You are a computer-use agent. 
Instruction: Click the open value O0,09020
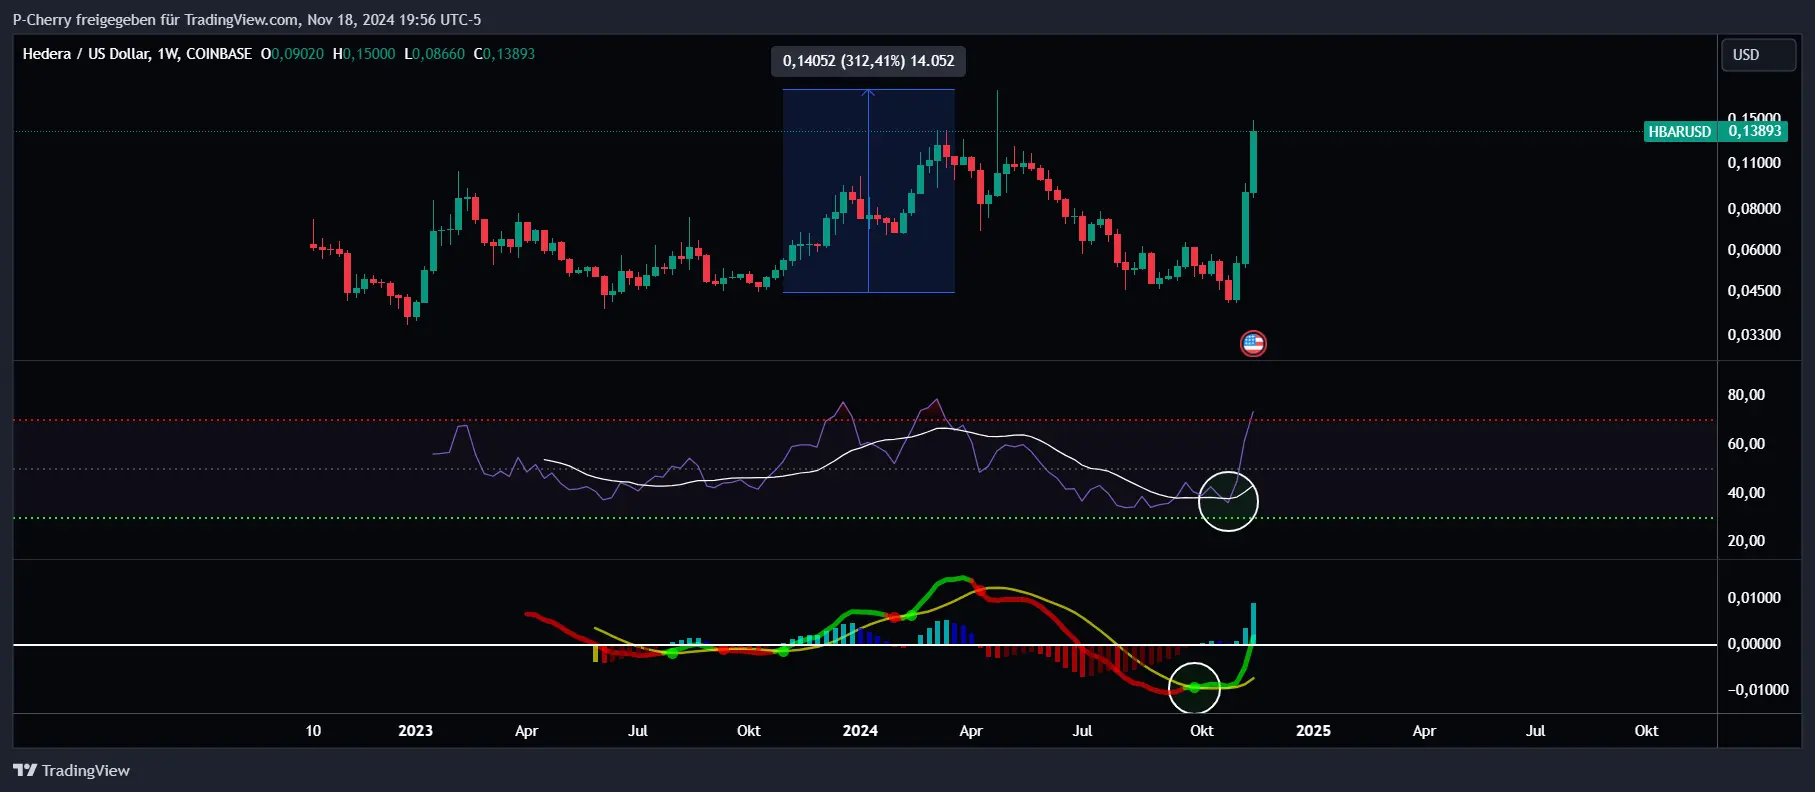[x=292, y=54]
